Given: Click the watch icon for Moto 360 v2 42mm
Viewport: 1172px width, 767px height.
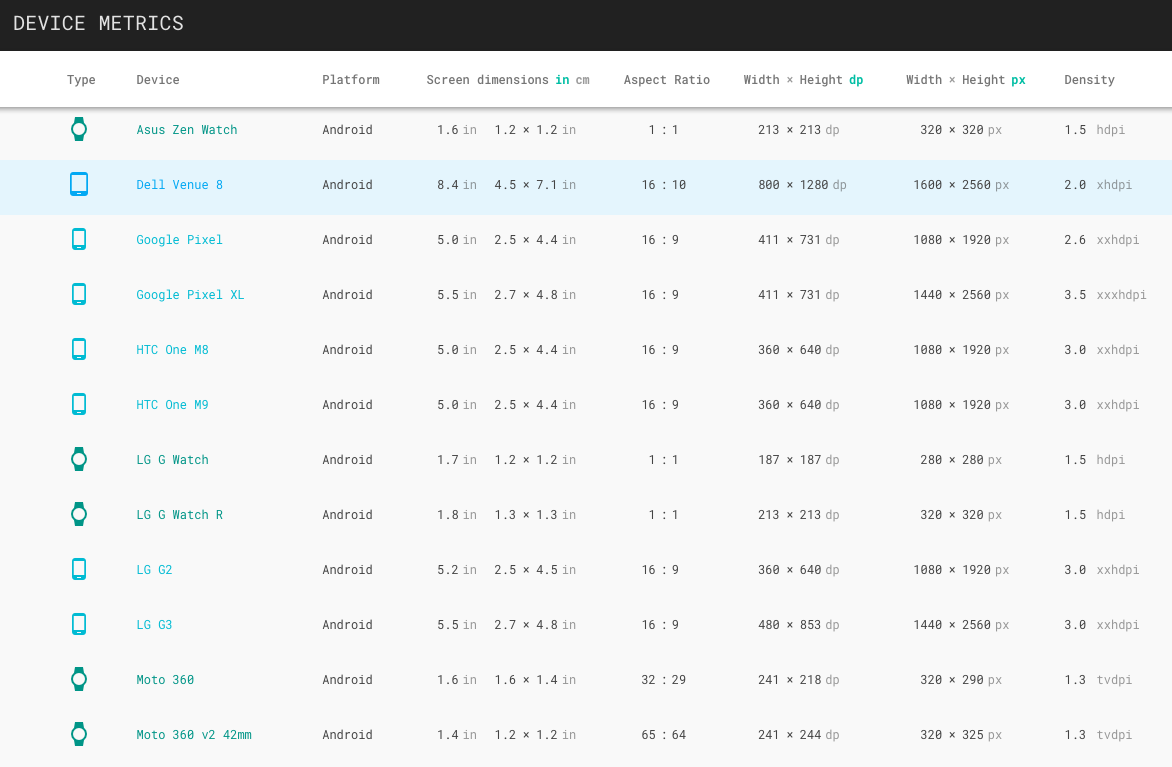Looking at the screenshot, I should tap(78, 734).
